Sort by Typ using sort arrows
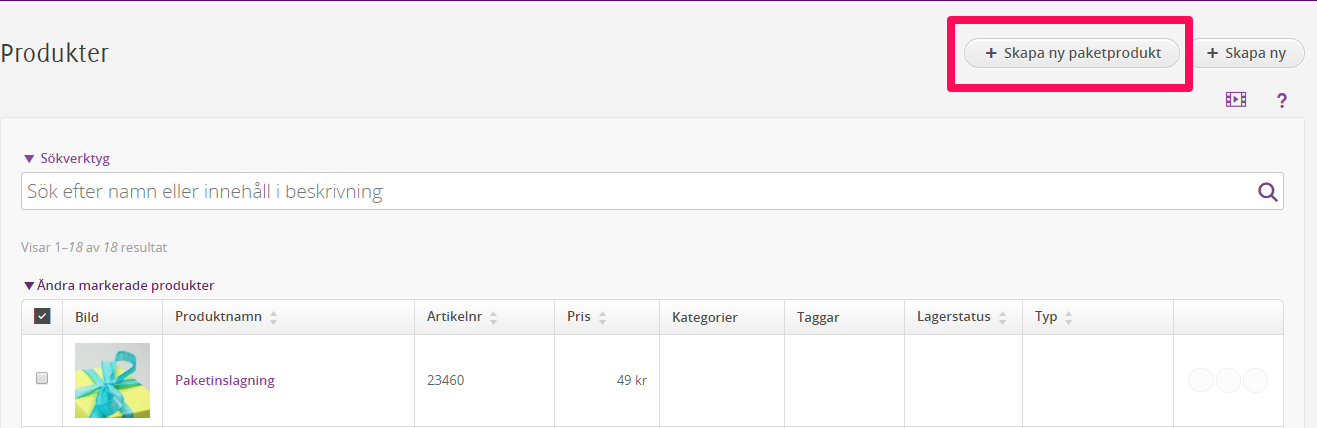Image resolution: width=1317 pixels, height=428 pixels. (x=1068, y=318)
